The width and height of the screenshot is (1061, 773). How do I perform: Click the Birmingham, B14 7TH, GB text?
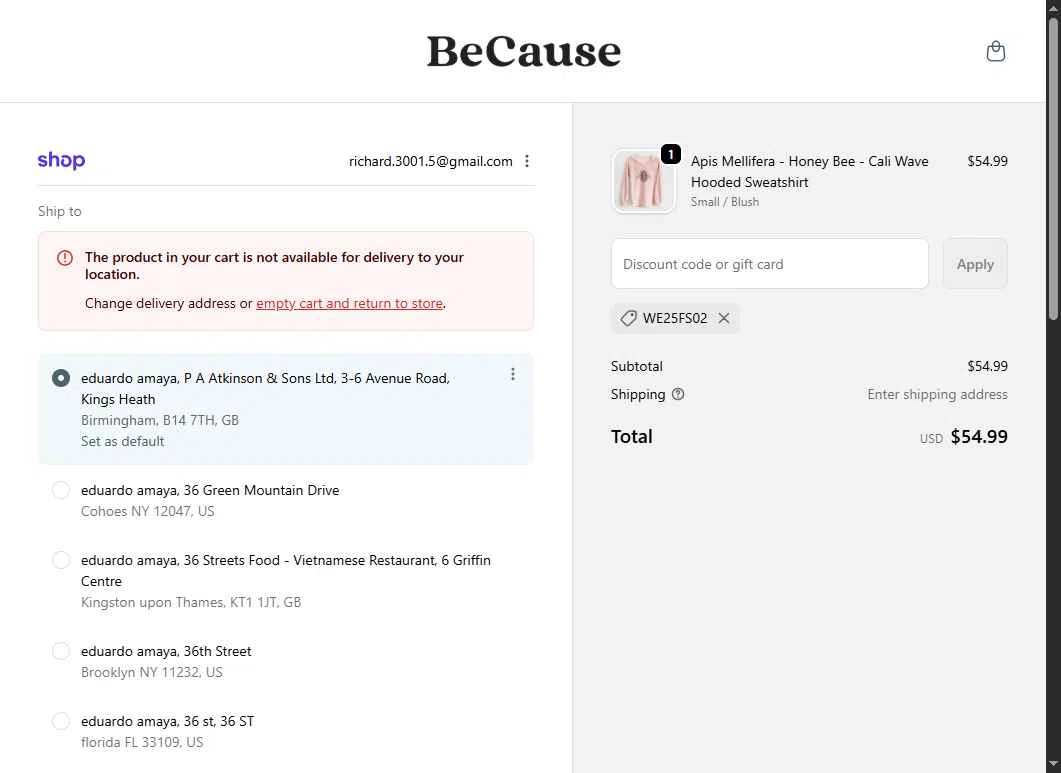pyautogui.click(x=160, y=420)
